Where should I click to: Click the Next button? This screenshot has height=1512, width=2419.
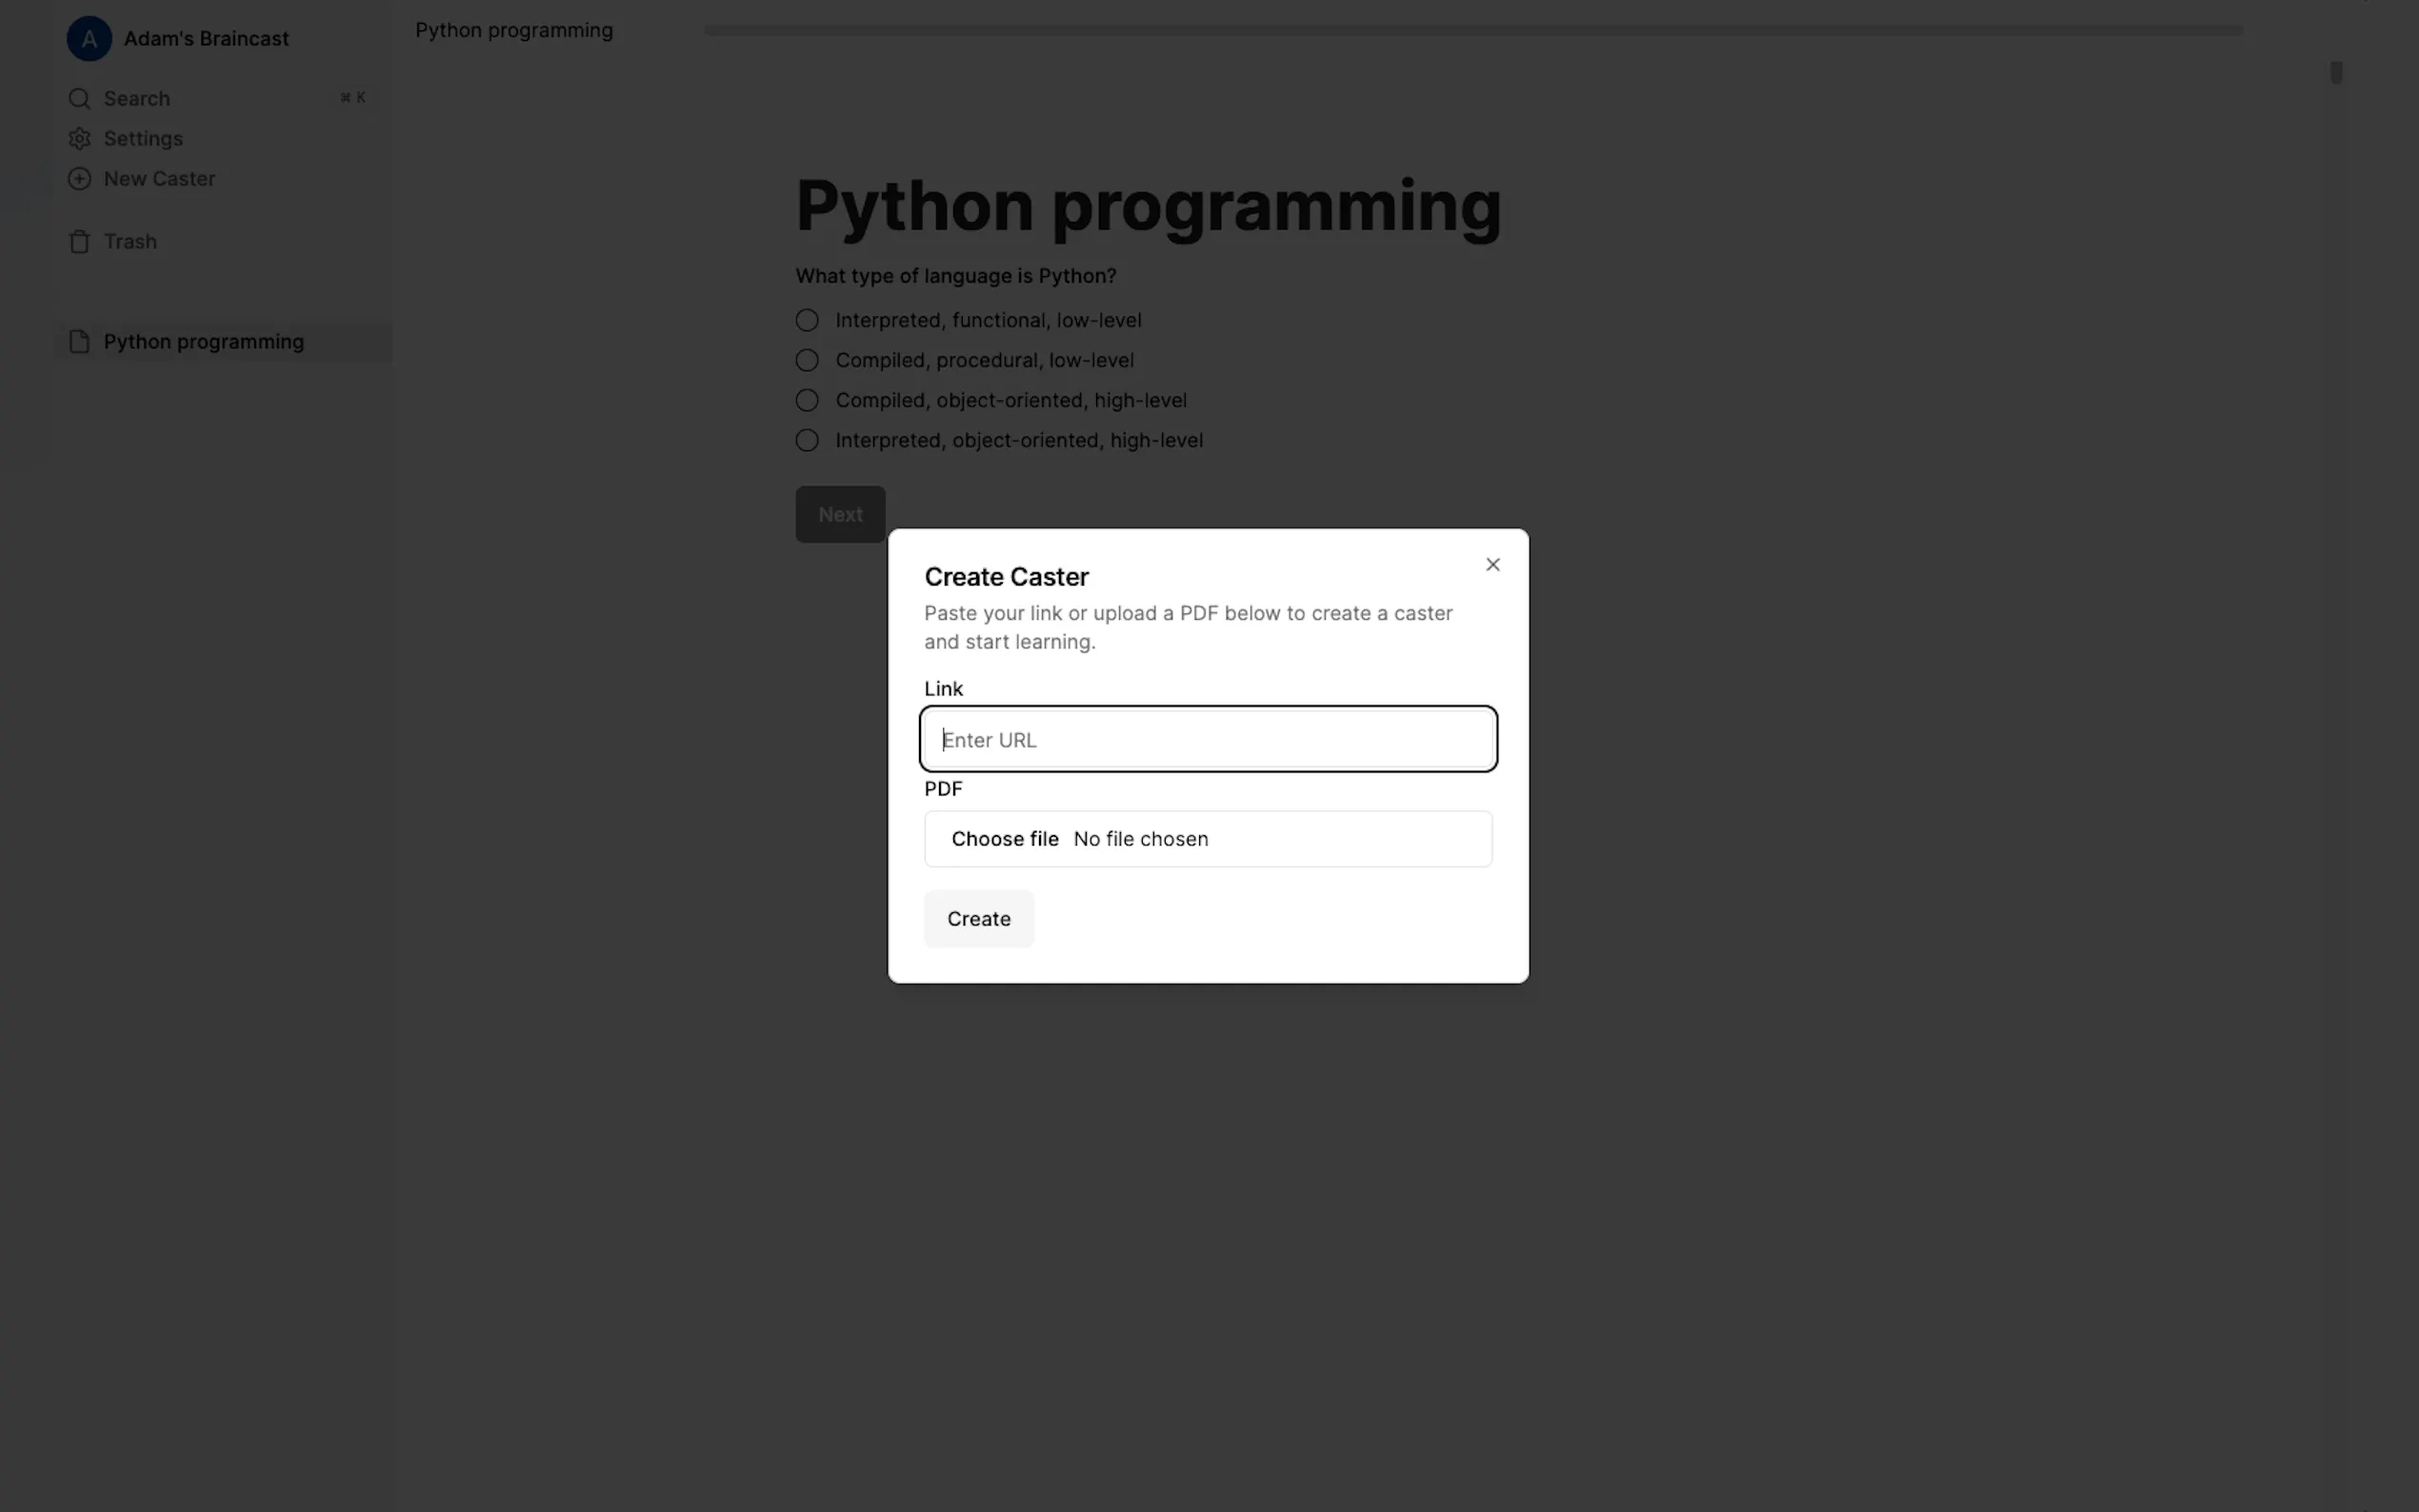[840, 514]
